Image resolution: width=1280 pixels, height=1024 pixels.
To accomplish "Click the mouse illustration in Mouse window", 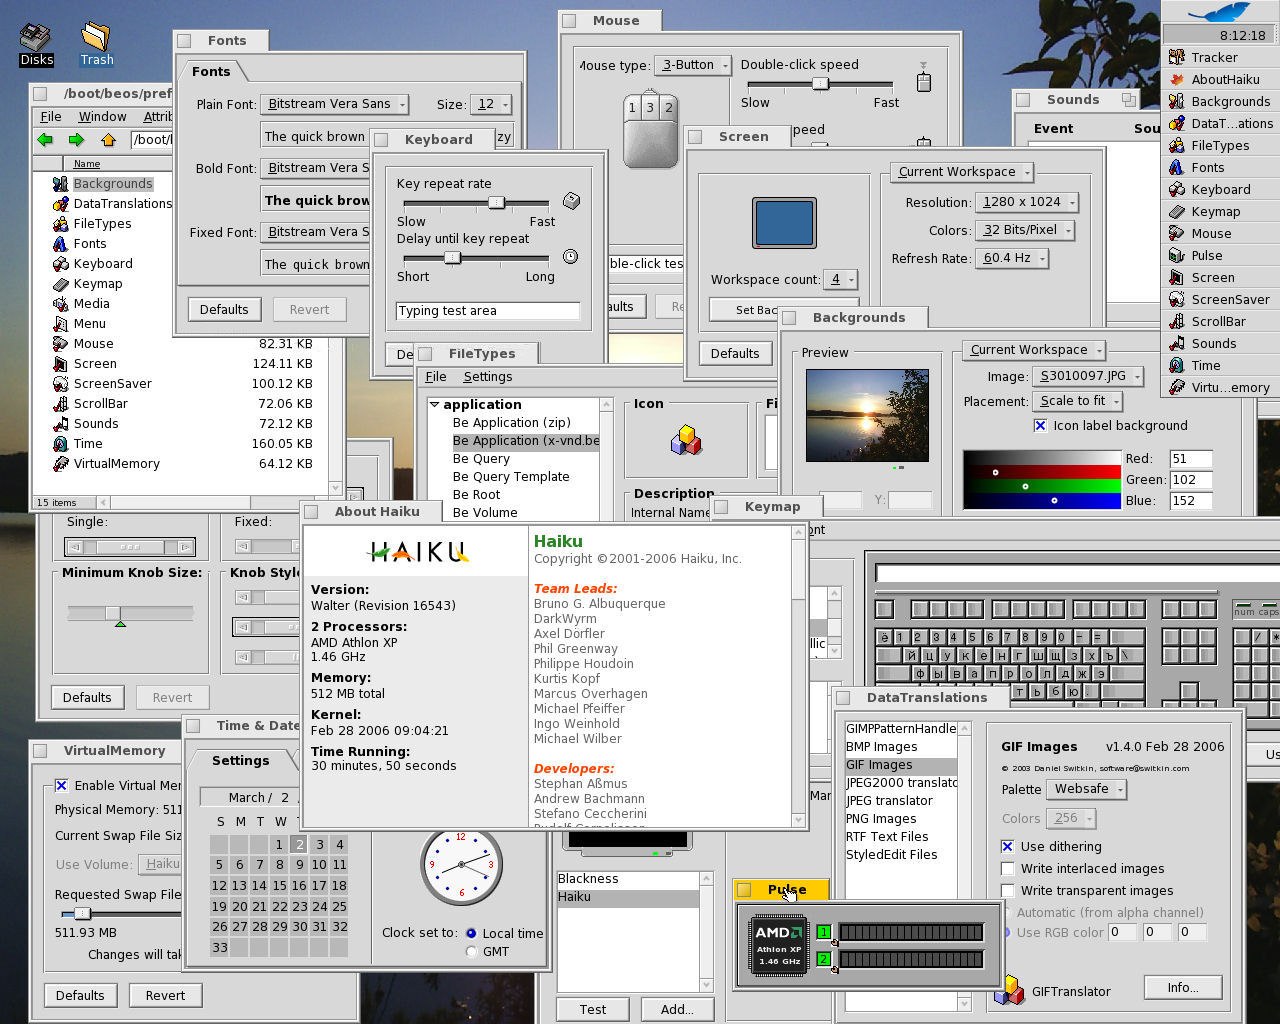I will coord(650,131).
